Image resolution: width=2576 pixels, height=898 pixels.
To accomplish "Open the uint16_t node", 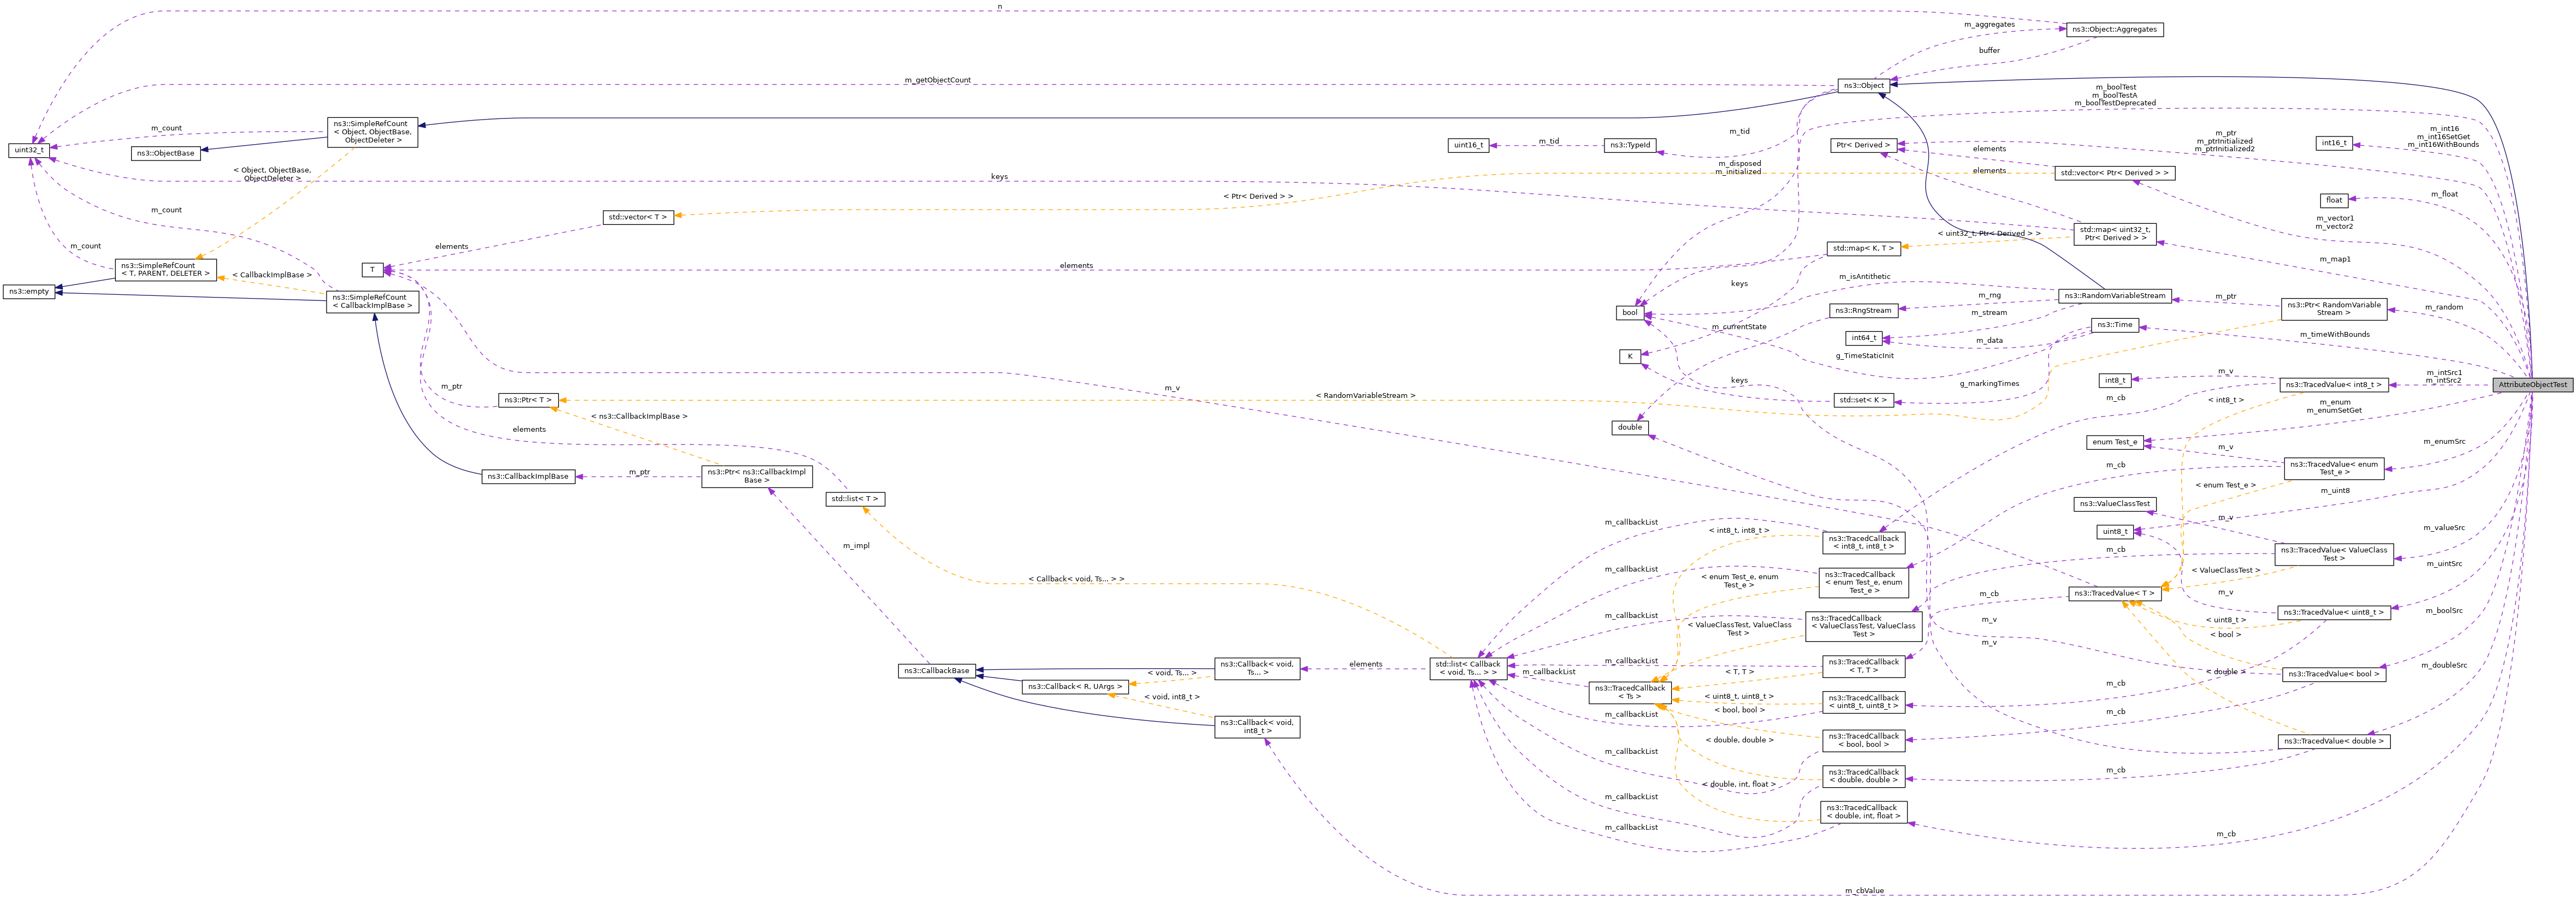I will coord(1468,146).
